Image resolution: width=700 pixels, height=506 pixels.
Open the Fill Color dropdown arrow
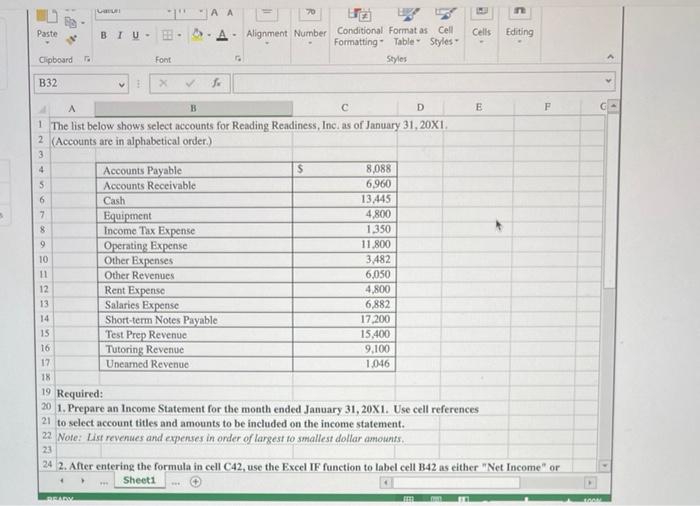tap(208, 35)
